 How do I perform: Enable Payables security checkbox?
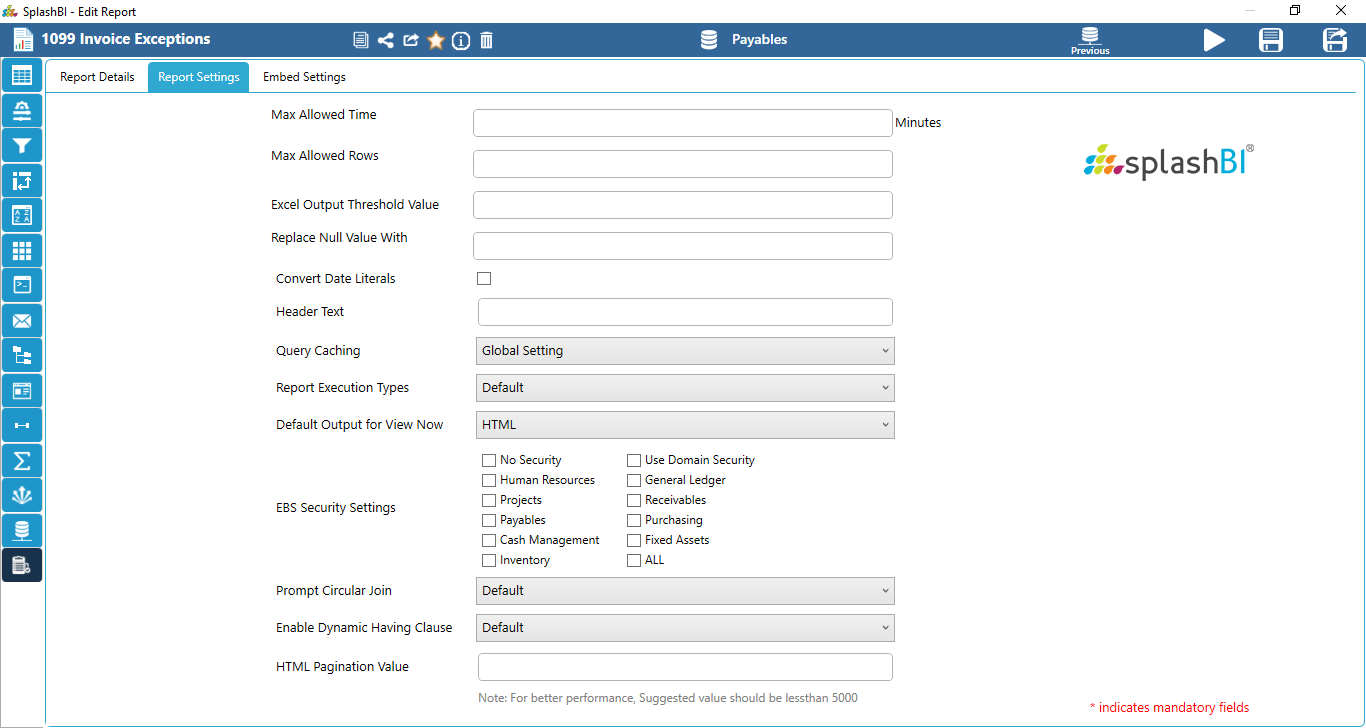(489, 520)
